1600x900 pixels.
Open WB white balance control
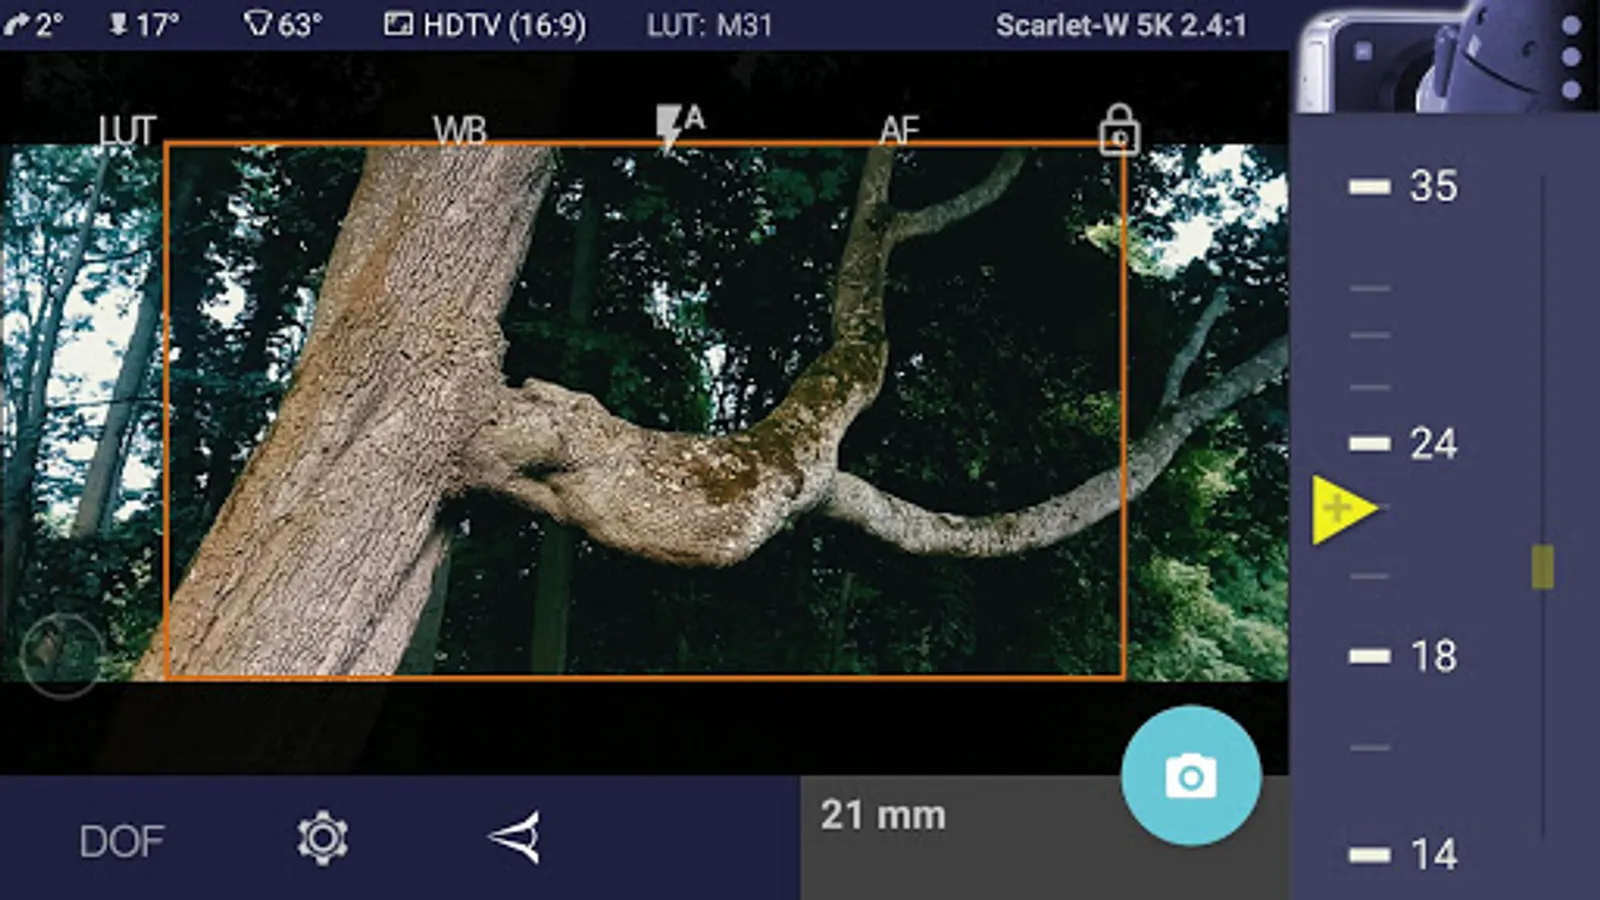[460, 130]
